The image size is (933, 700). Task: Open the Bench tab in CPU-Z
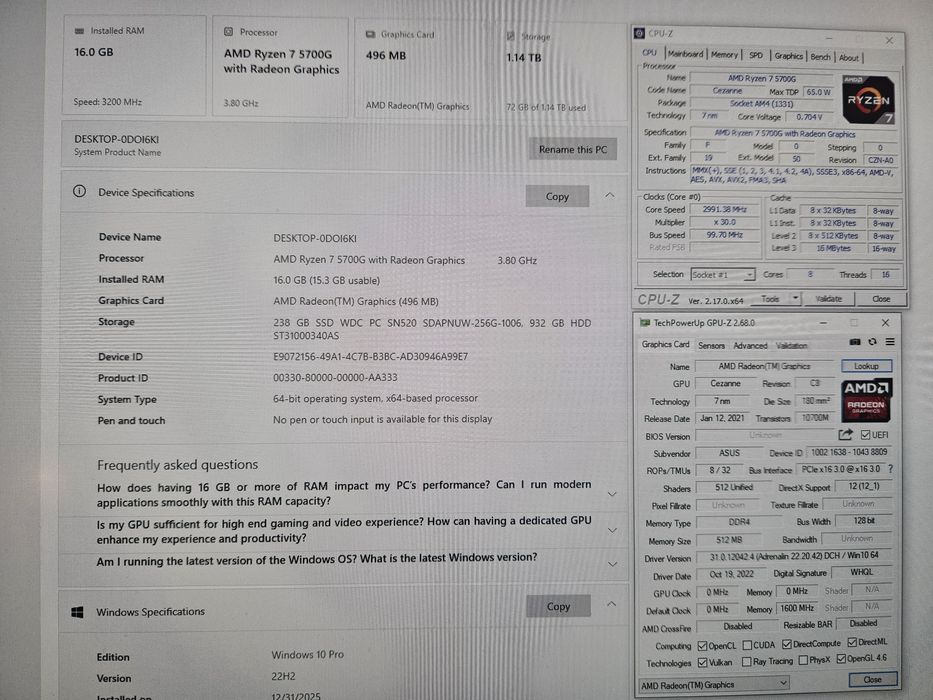click(x=820, y=57)
